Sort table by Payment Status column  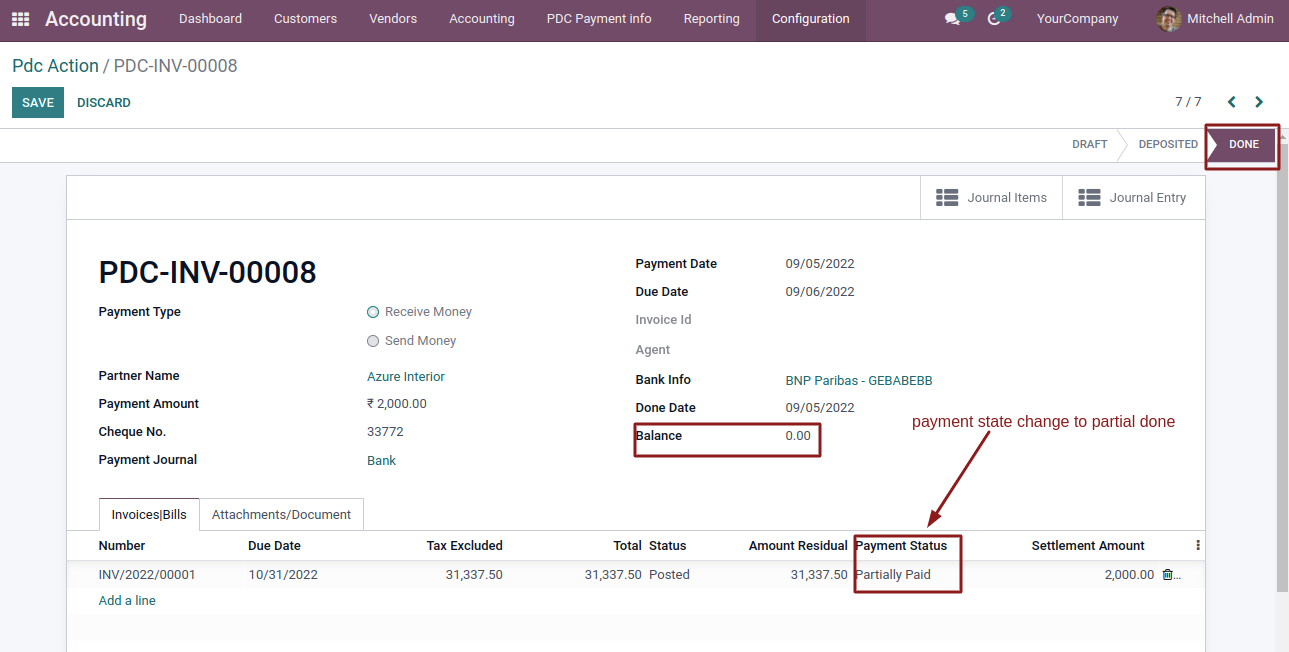click(901, 546)
